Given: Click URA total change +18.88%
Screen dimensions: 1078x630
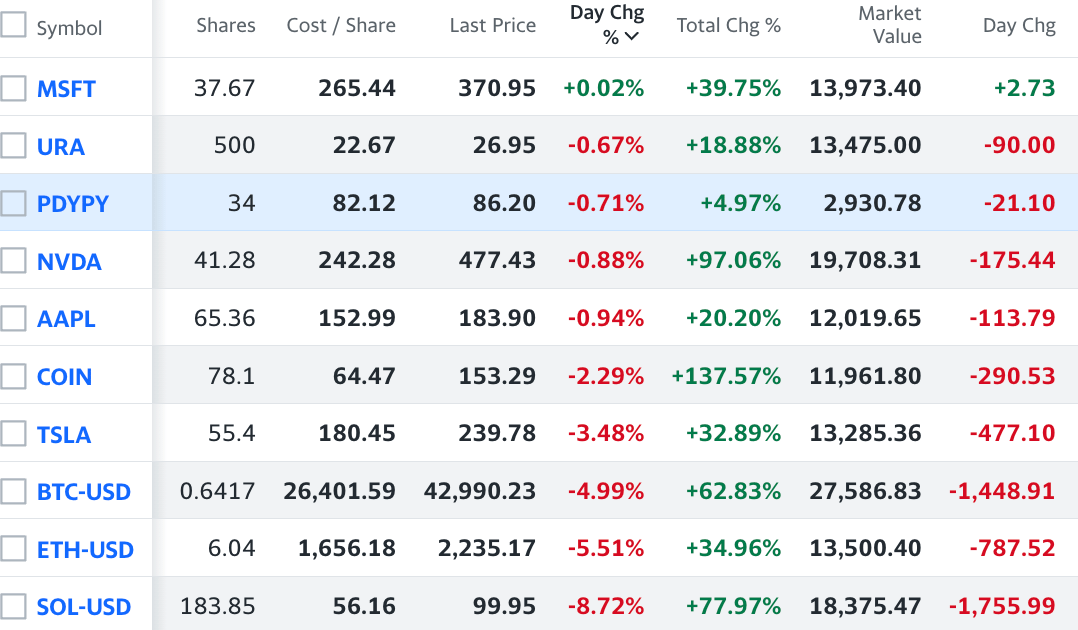Looking at the screenshot, I should (734, 145).
